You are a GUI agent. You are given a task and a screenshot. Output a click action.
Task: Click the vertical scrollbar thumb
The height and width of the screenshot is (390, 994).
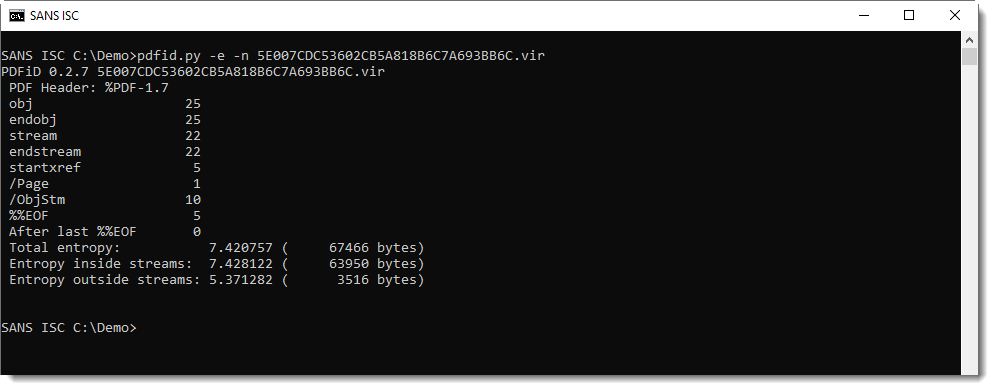click(969, 56)
